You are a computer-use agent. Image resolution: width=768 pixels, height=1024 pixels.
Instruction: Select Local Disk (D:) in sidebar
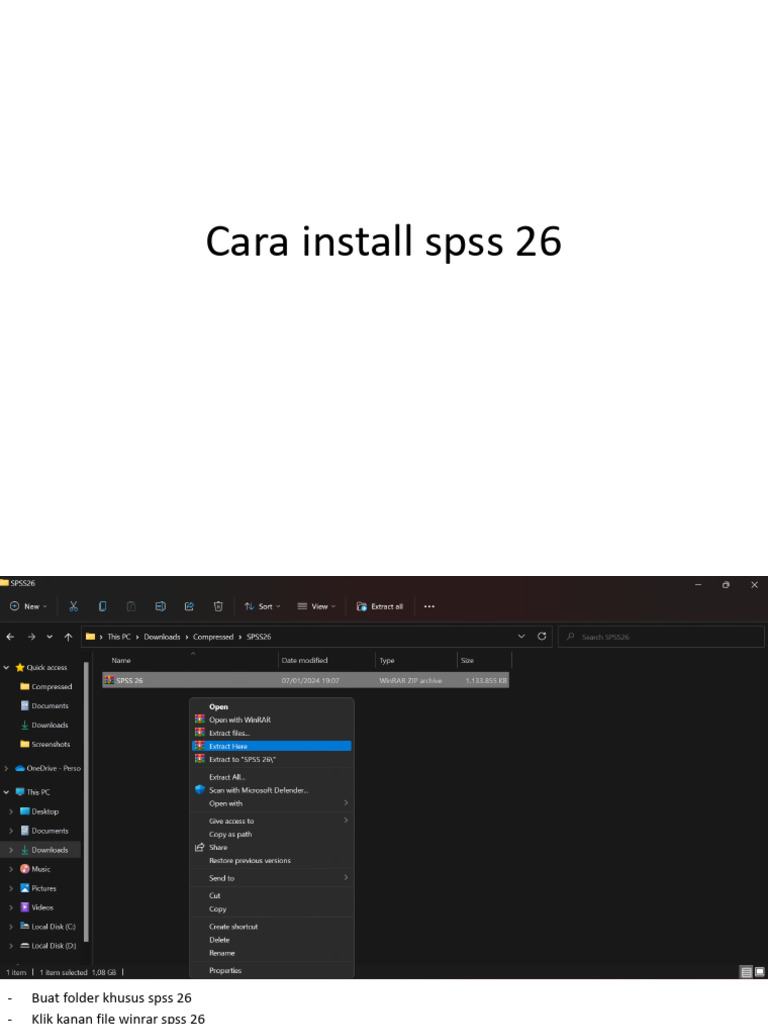[48, 946]
